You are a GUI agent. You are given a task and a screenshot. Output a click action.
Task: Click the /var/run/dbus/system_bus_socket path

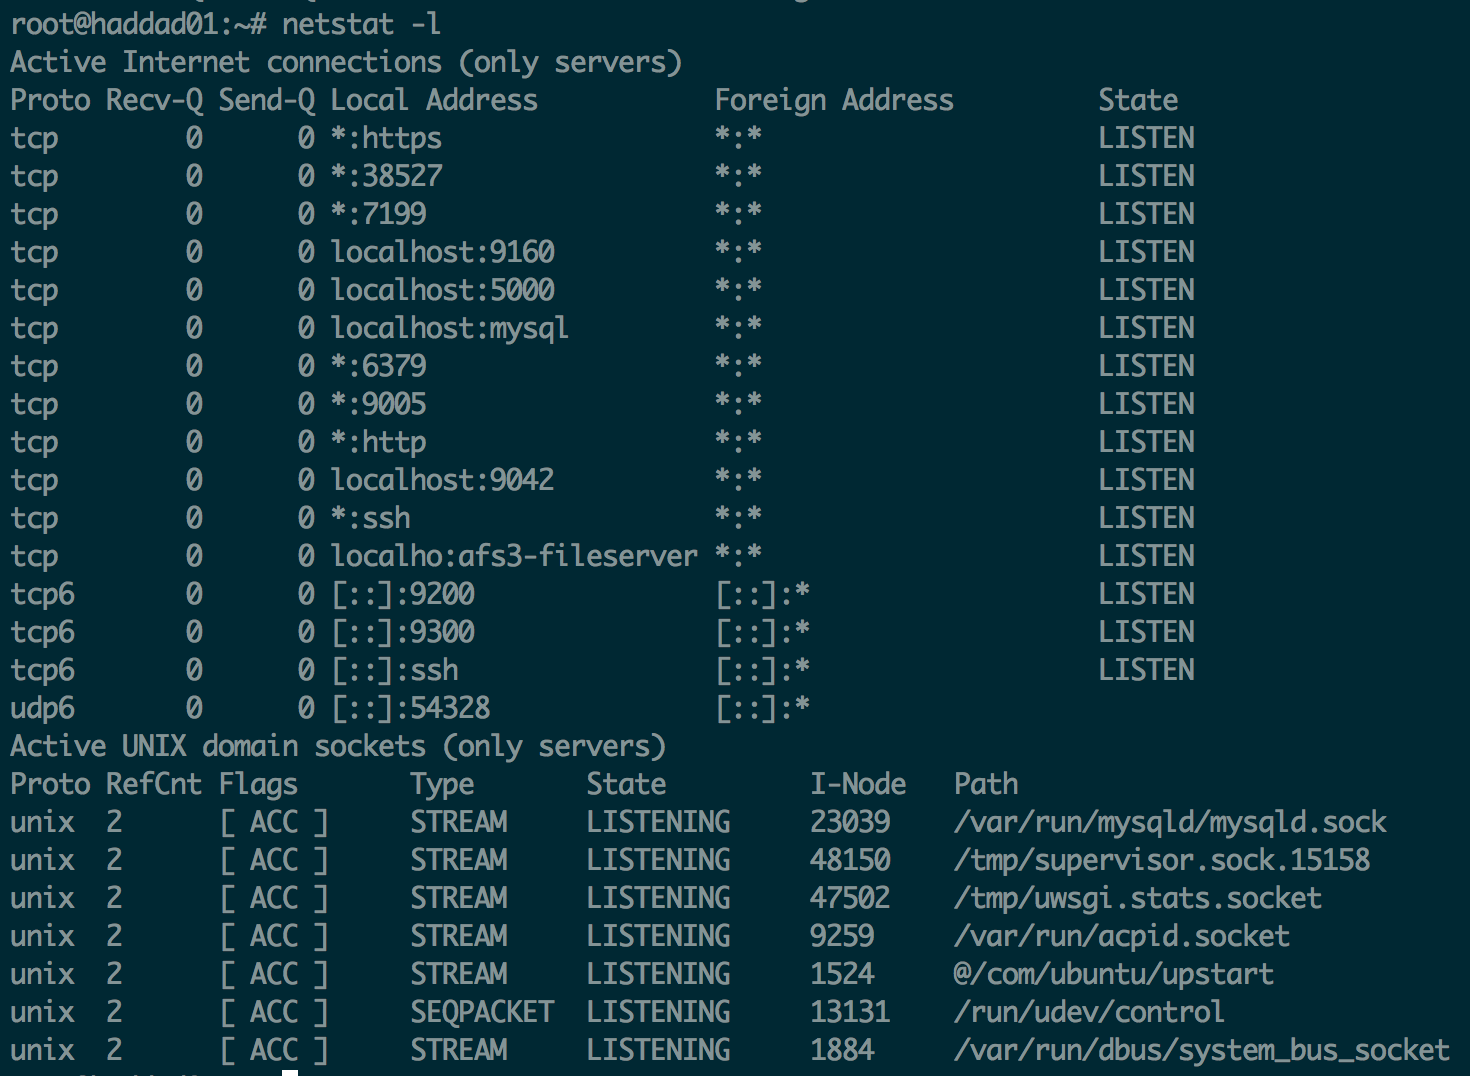coord(1202,1050)
